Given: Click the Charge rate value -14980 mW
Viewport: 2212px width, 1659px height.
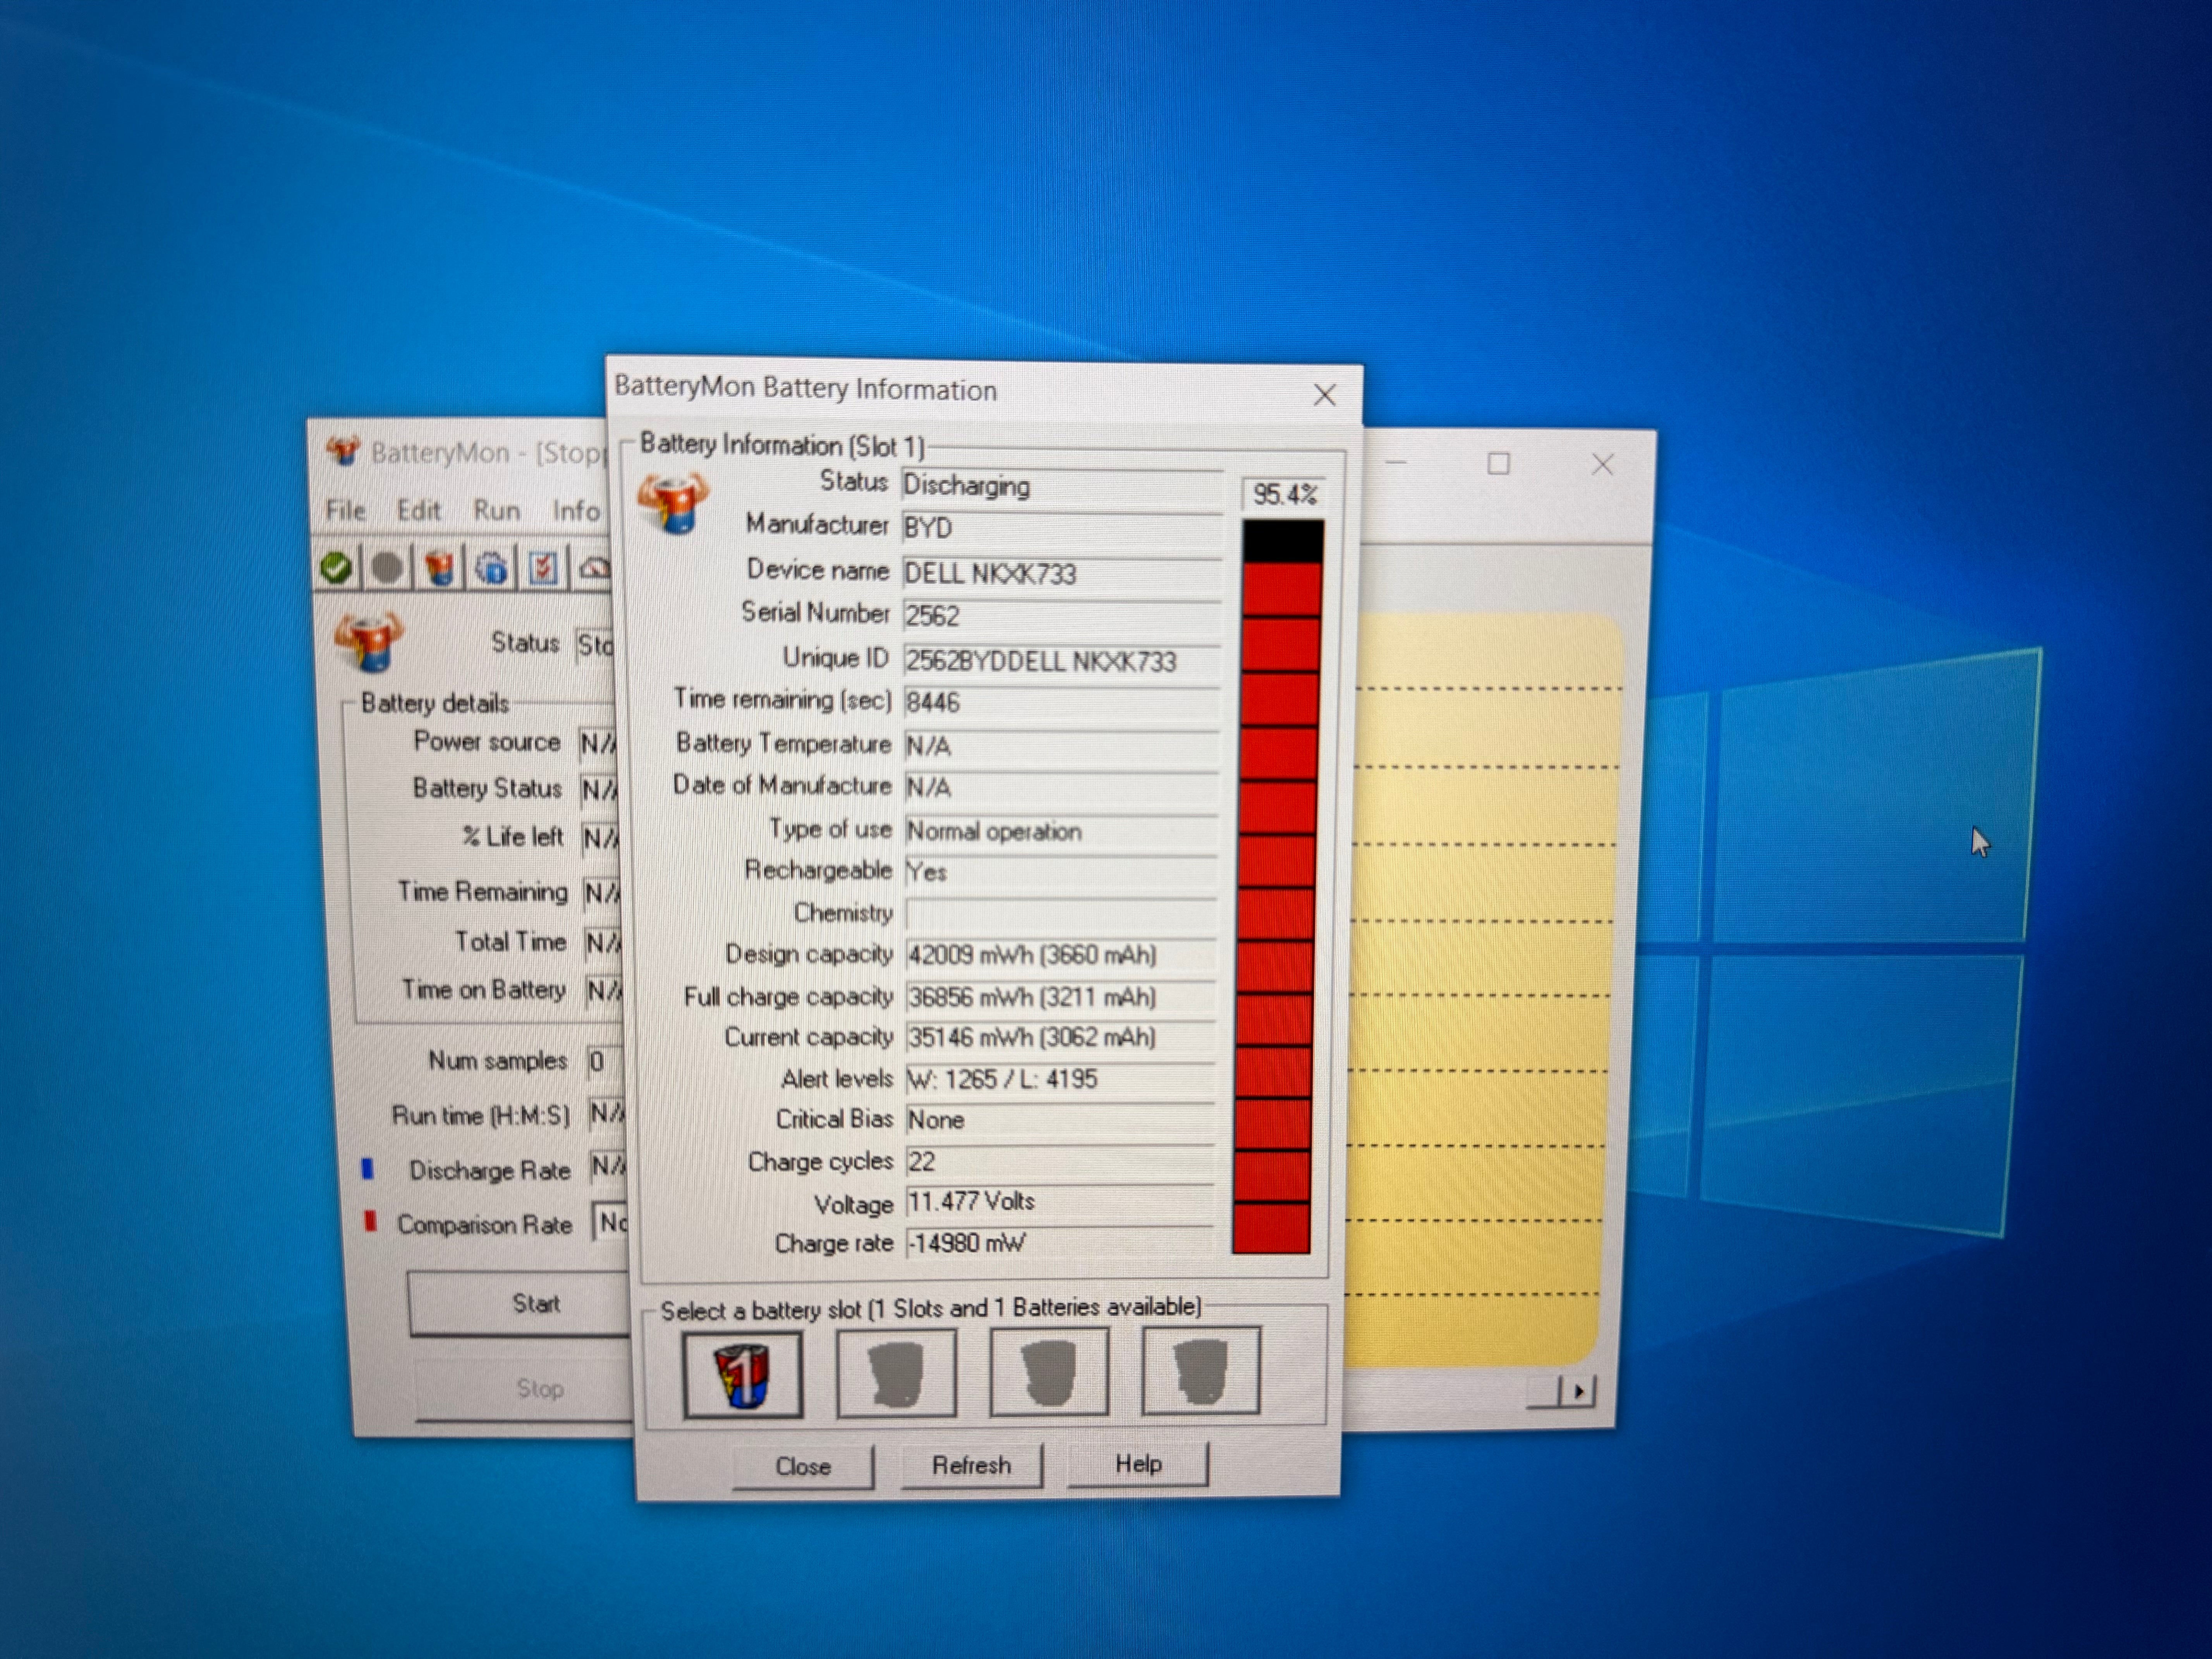Looking at the screenshot, I should point(1060,1243).
